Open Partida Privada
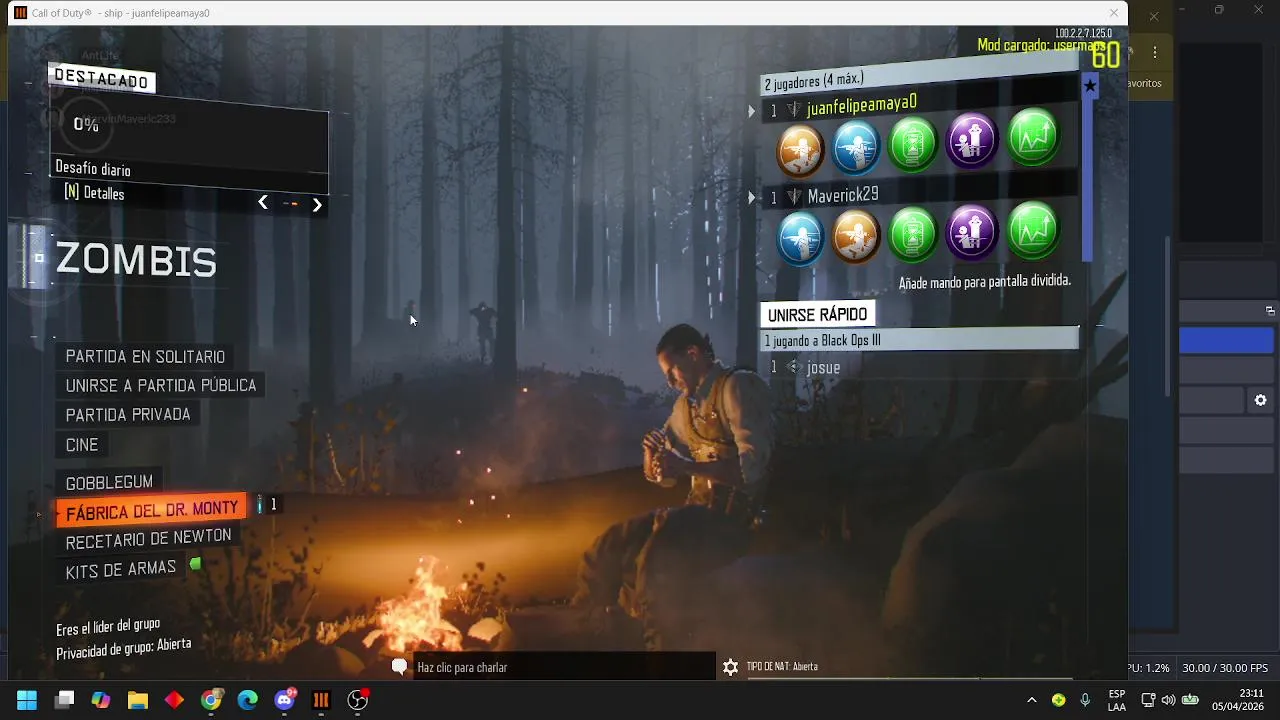1280x720 pixels. coord(128,414)
